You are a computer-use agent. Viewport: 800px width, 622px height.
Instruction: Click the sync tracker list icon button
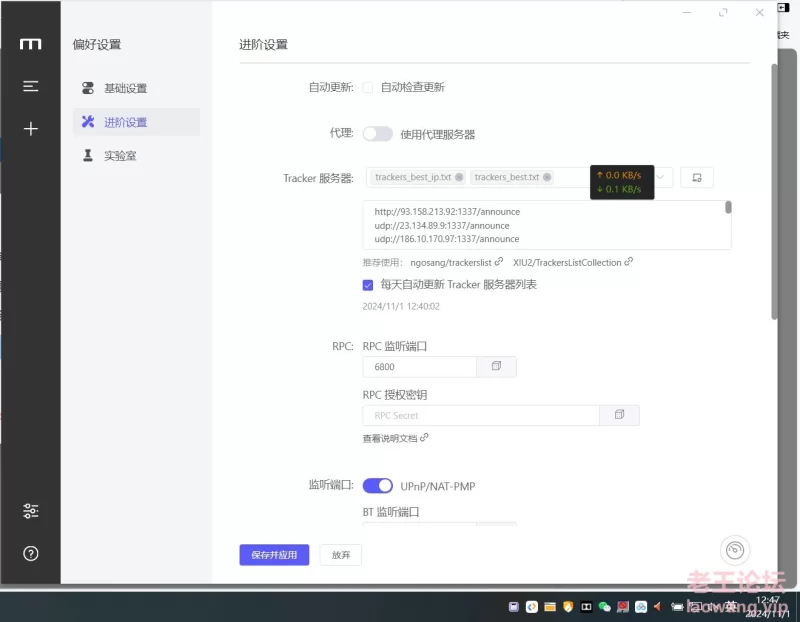point(696,178)
